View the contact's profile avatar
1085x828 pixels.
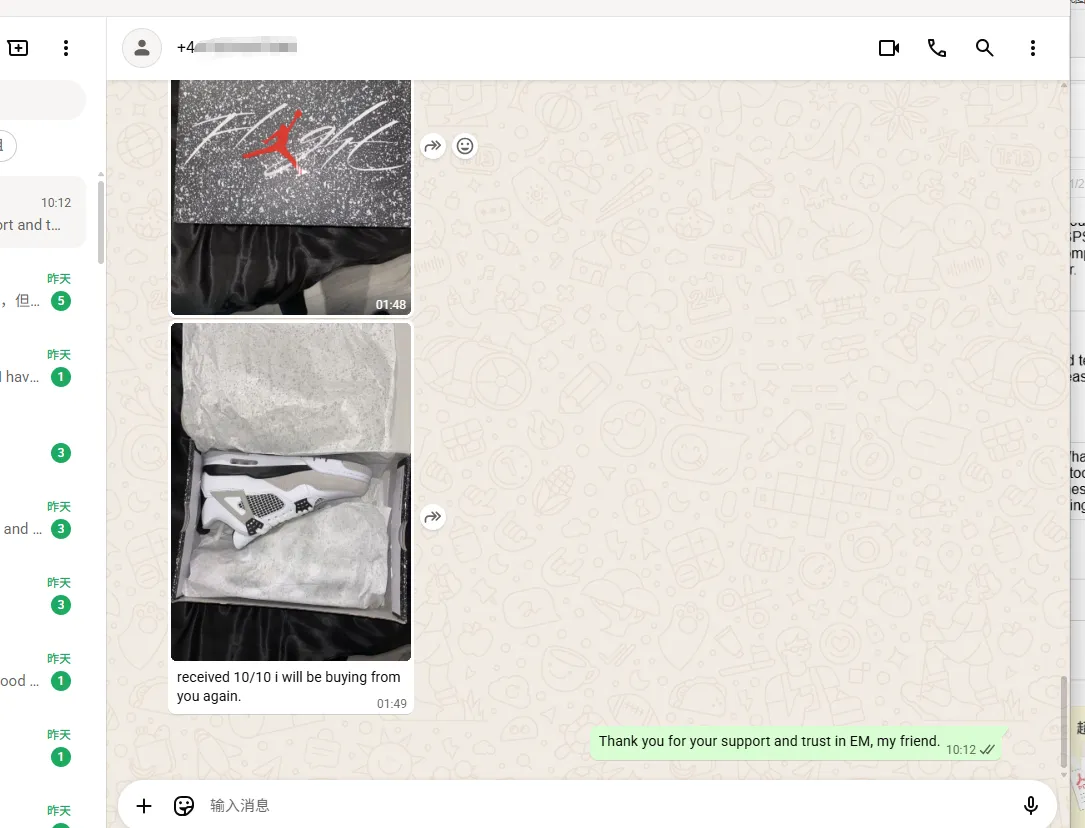pyautogui.click(x=142, y=48)
